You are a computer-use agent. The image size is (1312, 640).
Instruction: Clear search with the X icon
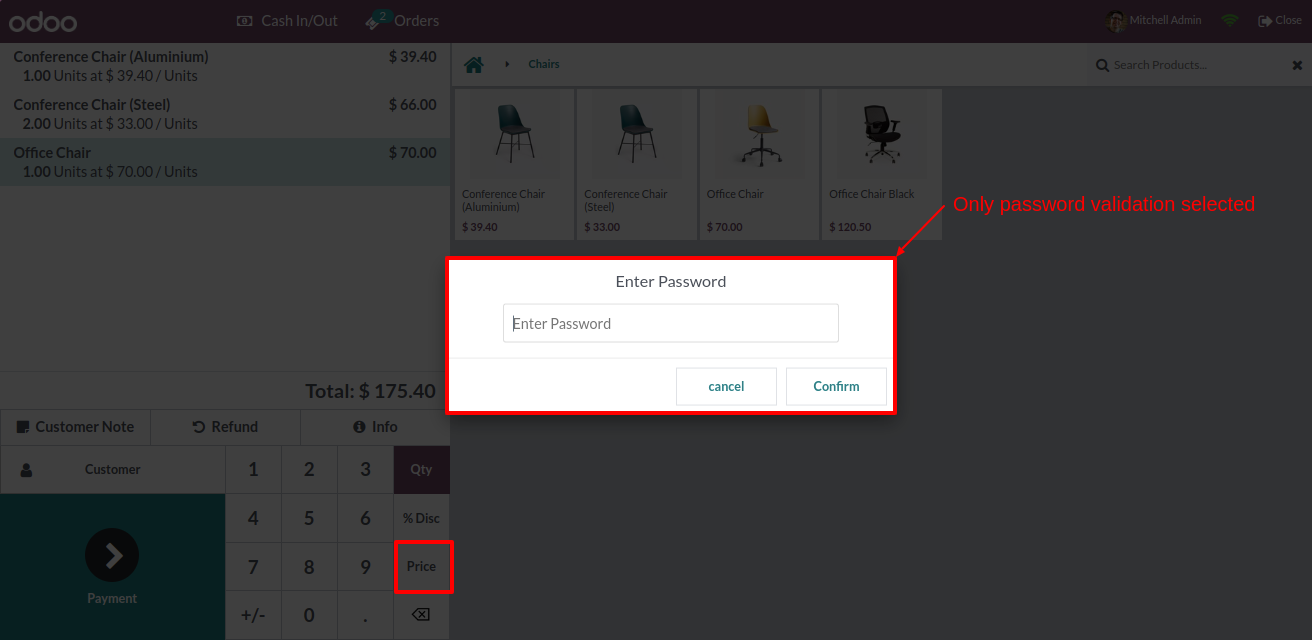pos(1297,65)
